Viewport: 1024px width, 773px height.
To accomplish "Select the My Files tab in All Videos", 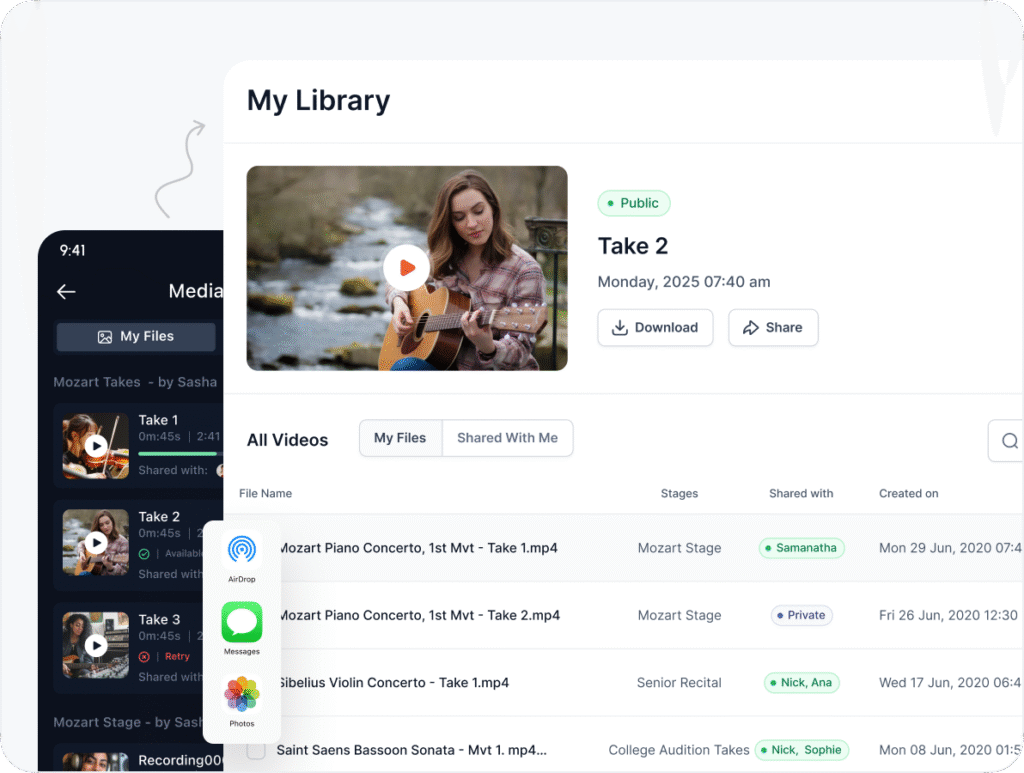I will [400, 438].
